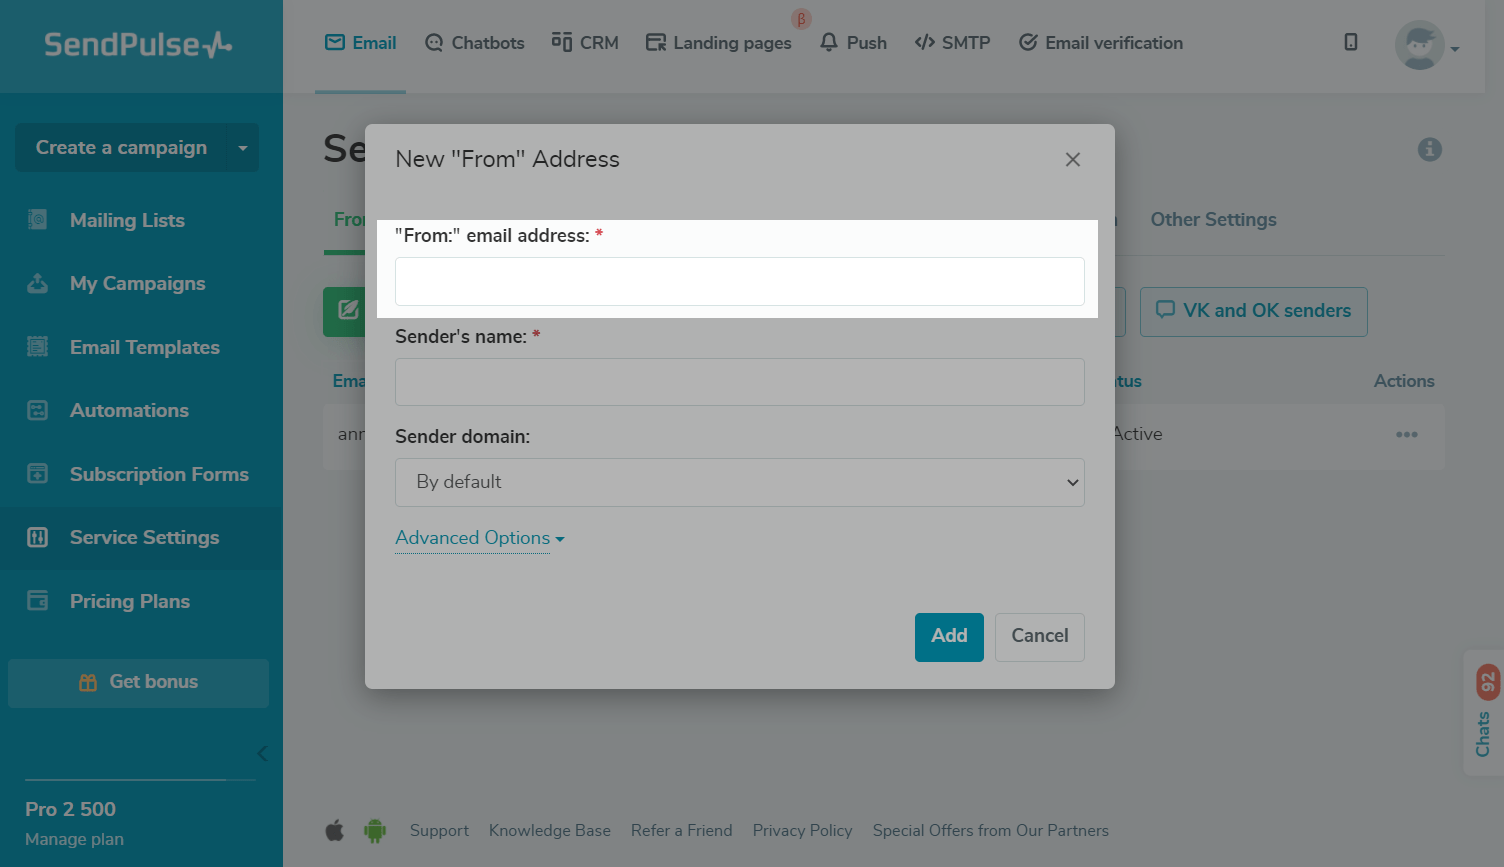Click the Android app icon in footer

tap(375, 830)
